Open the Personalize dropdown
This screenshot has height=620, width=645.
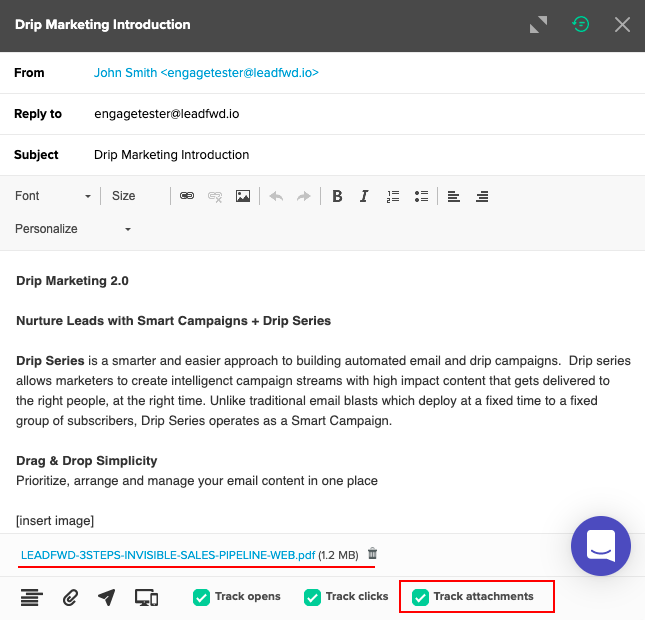(x=73, y=229)
